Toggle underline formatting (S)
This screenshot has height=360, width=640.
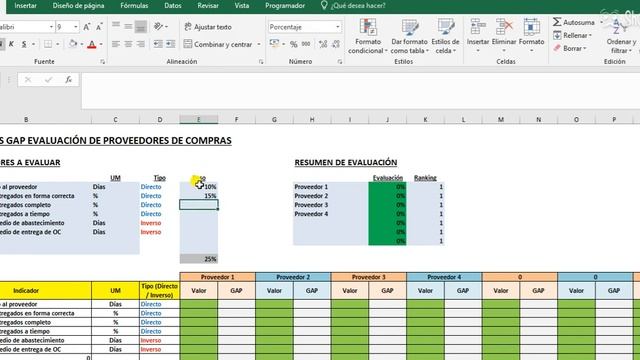tap(24, 44)
